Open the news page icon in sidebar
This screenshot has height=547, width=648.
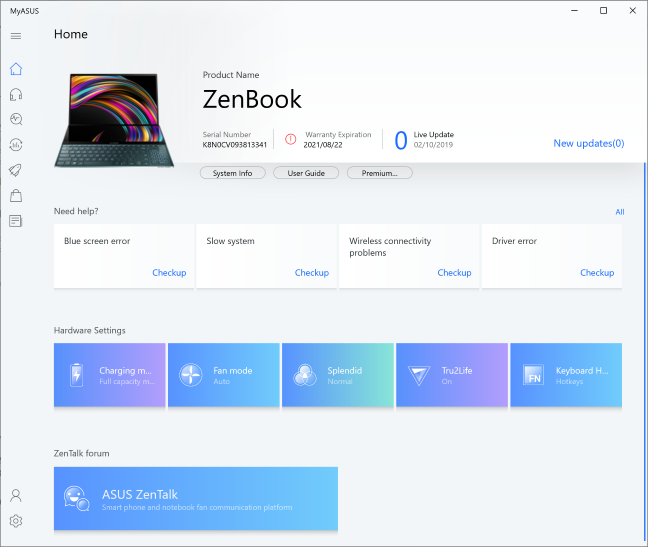16,221
